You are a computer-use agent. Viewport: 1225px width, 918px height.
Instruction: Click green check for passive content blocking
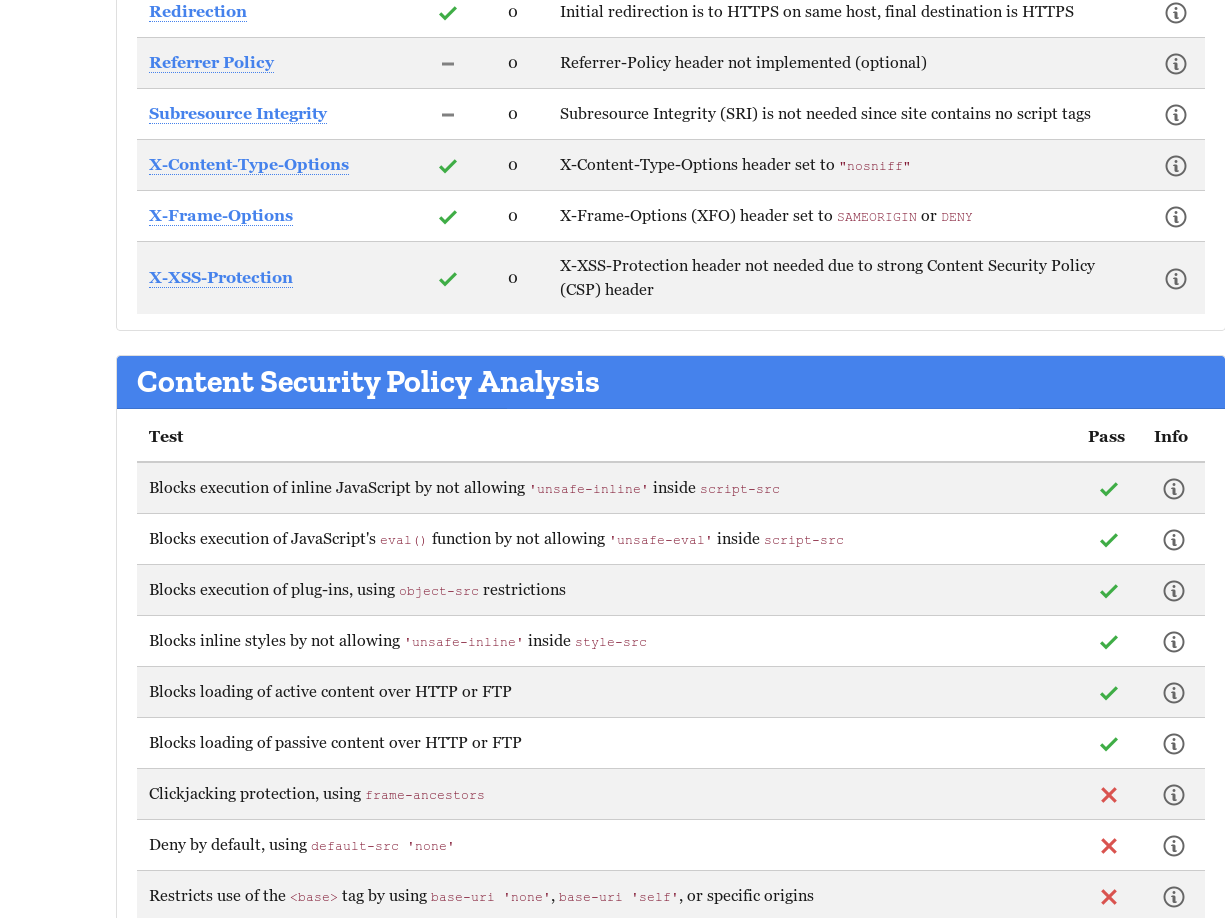1108,743
